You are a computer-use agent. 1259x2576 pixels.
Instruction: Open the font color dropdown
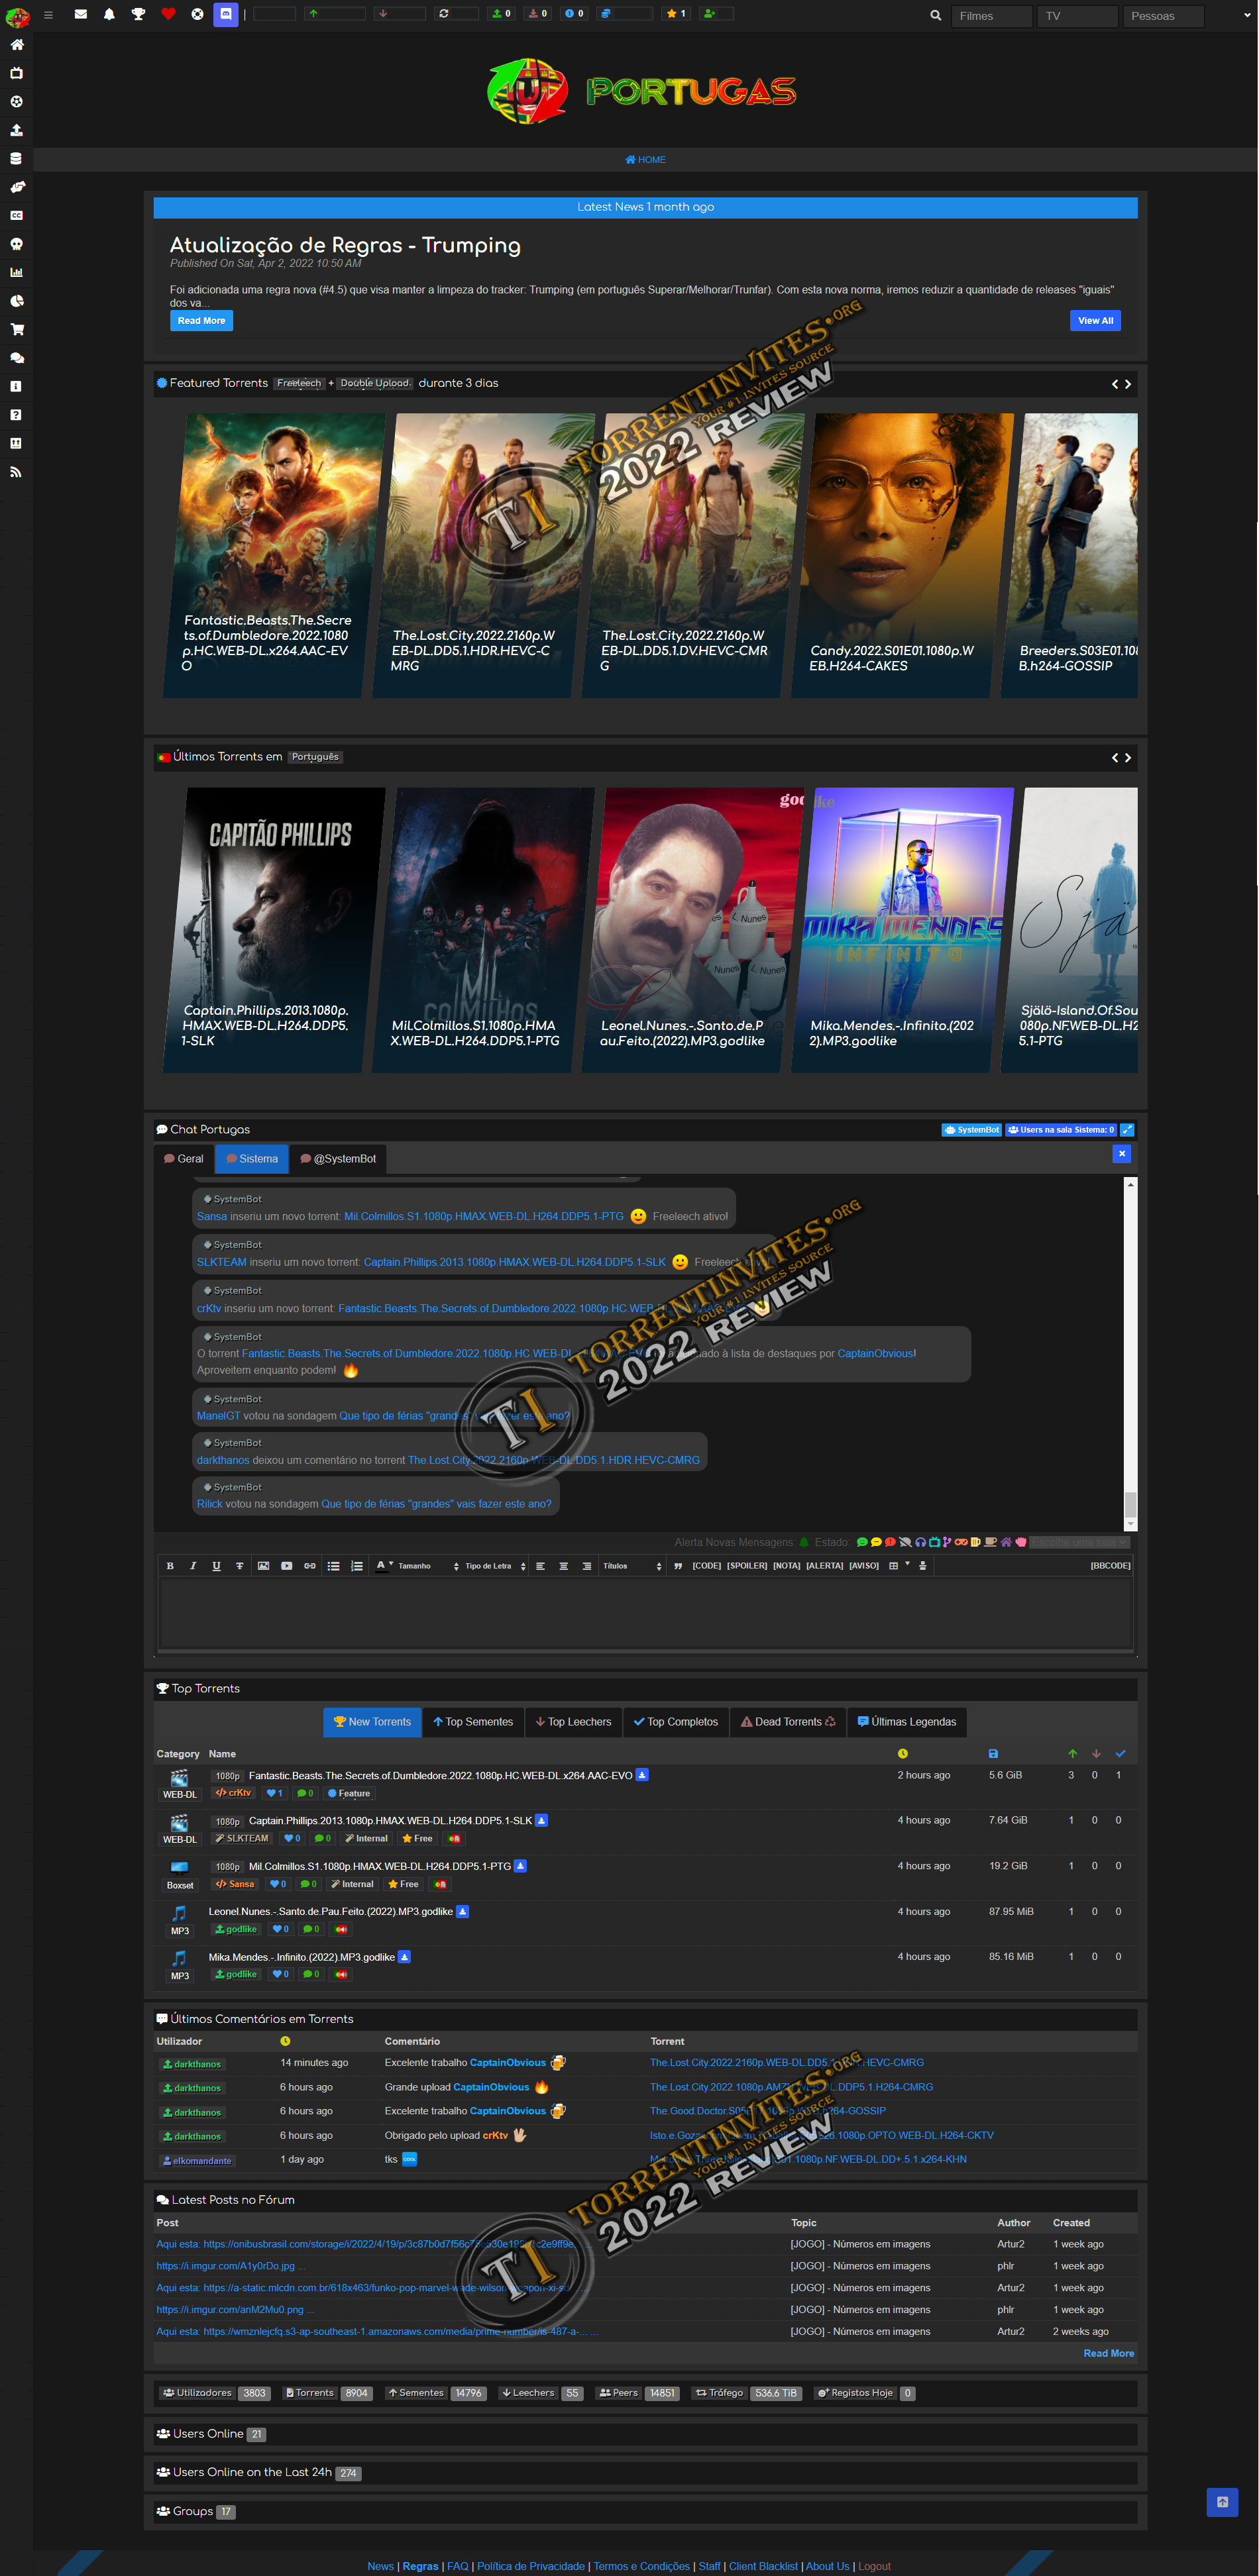384,1566
